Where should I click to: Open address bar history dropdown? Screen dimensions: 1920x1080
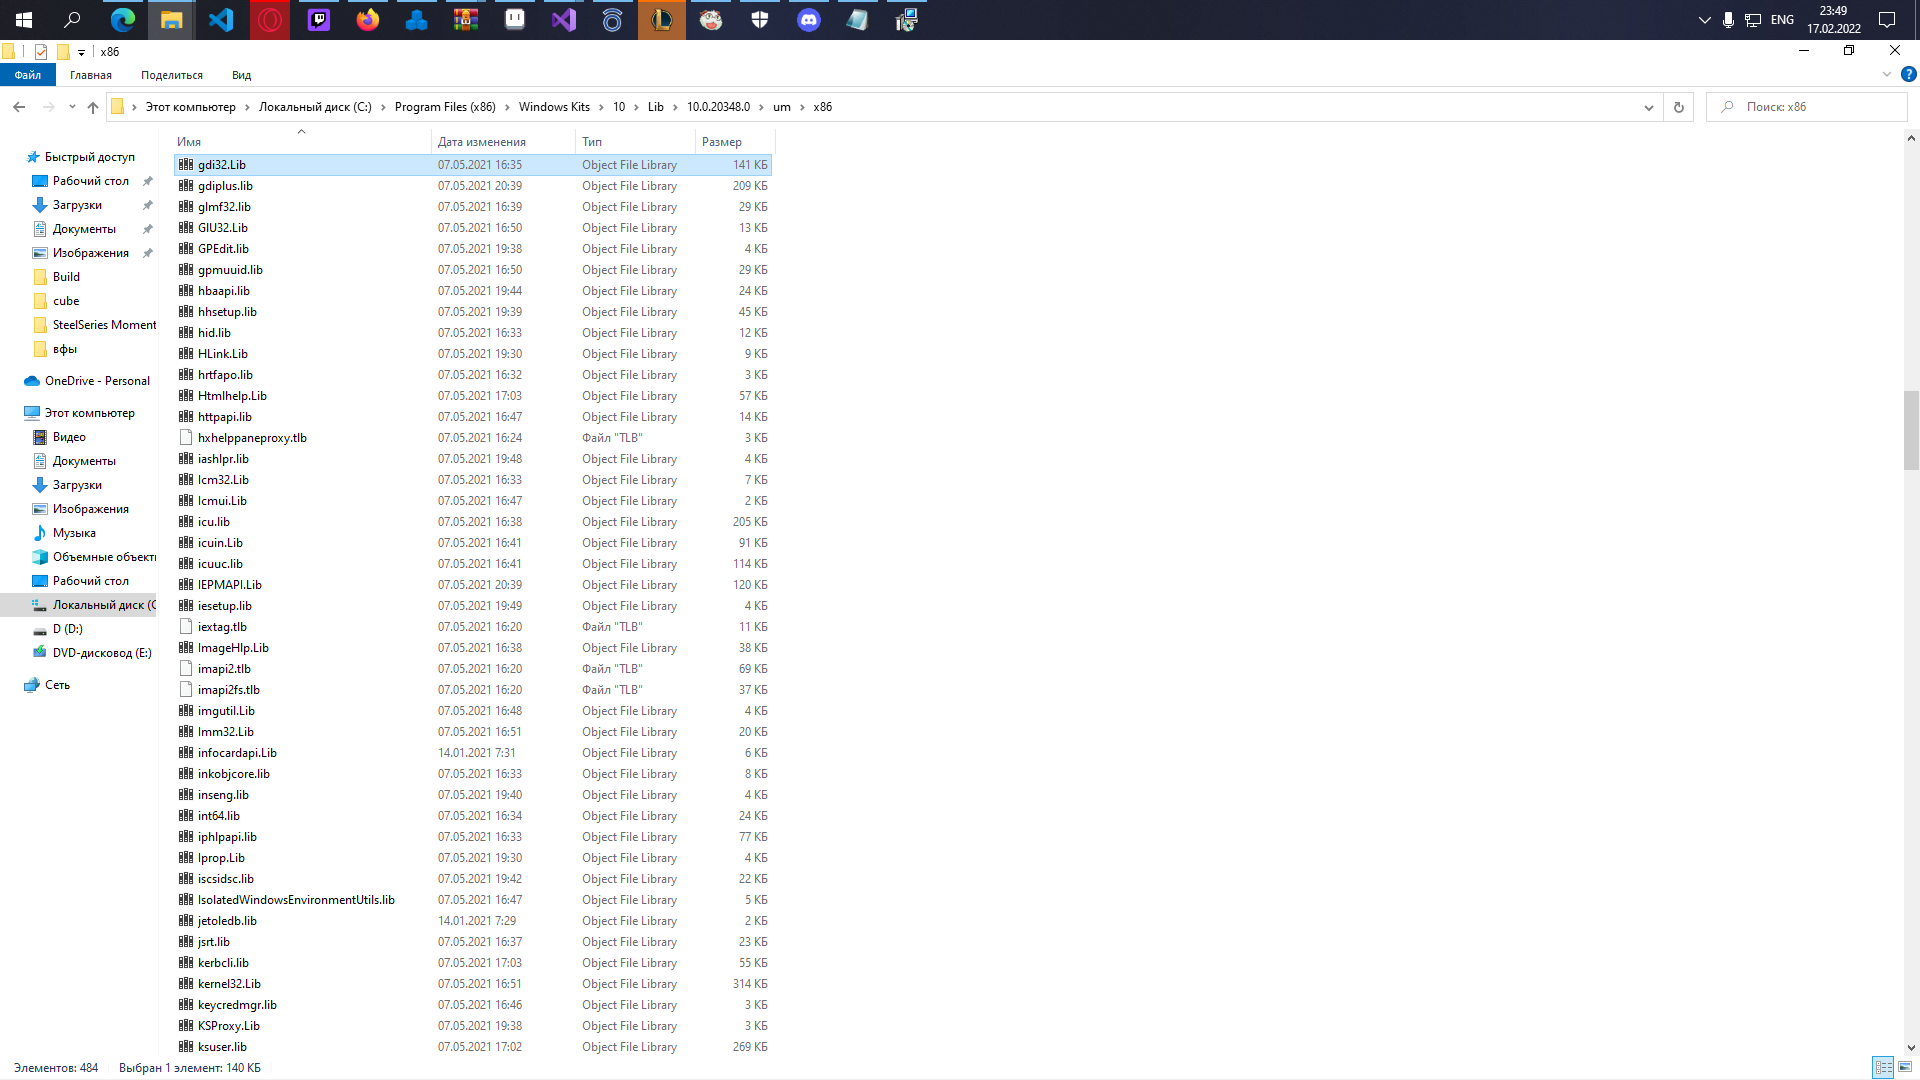click(x=1649, y=107)
